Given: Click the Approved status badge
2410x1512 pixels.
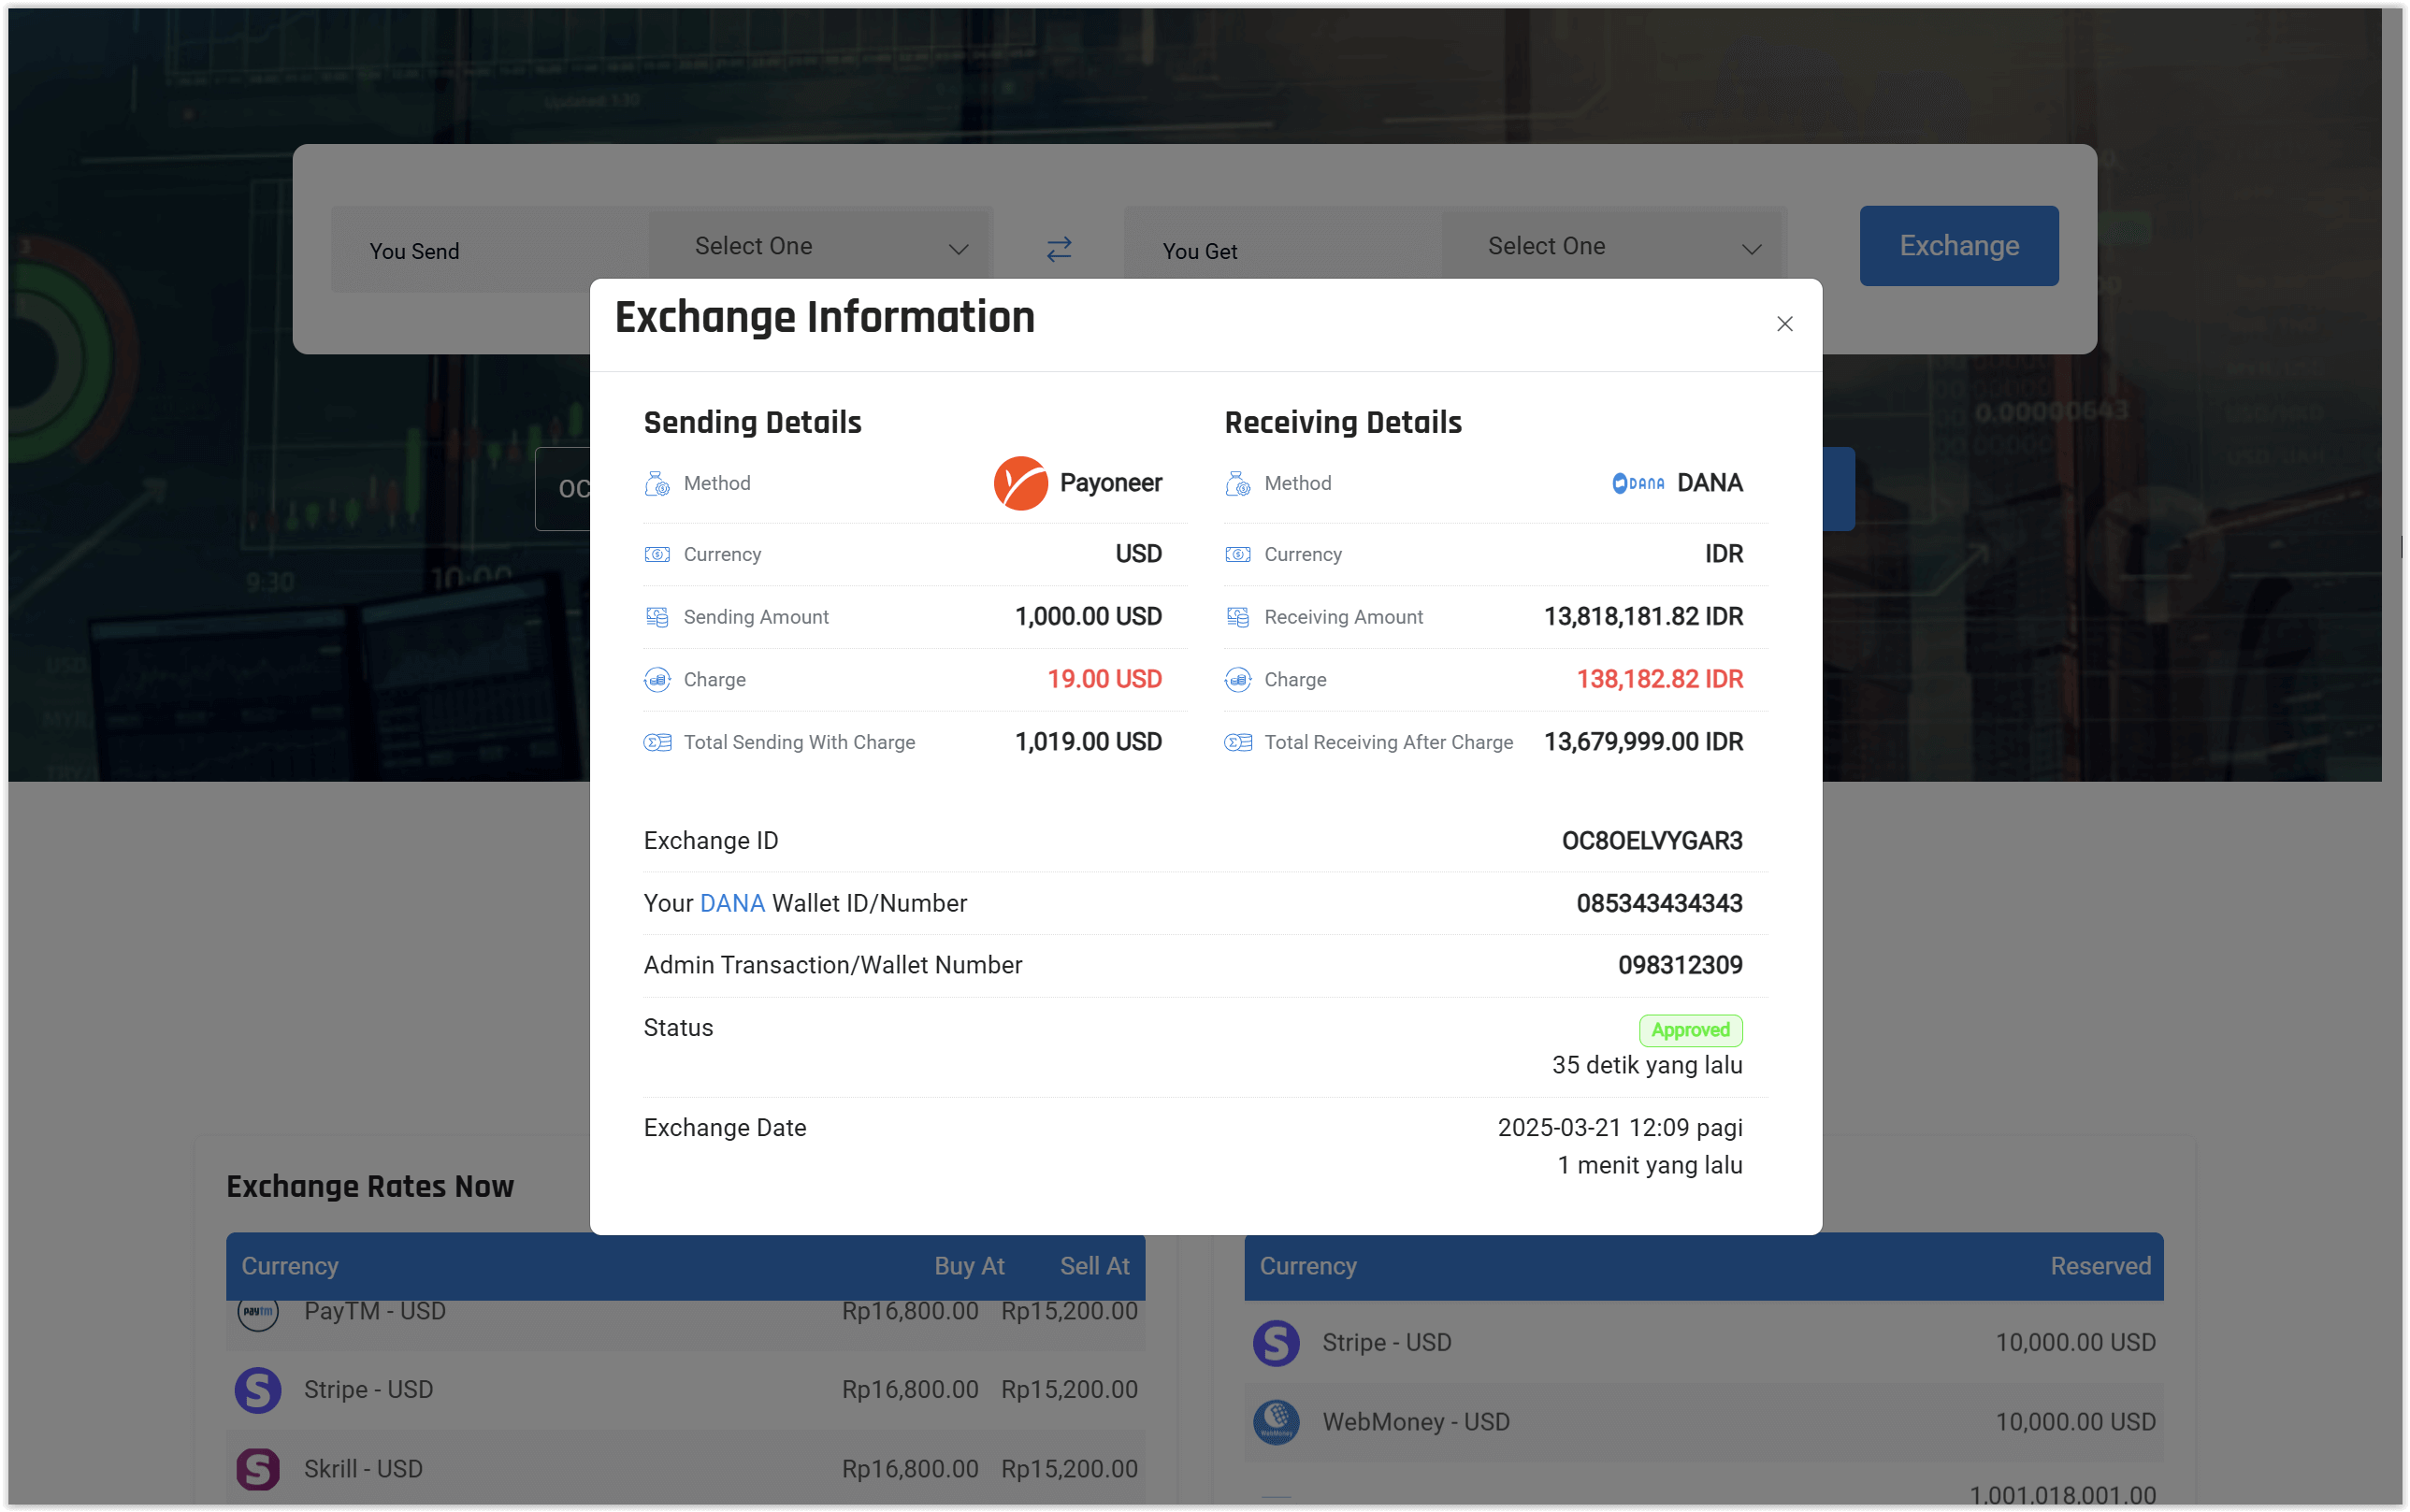Looking at the screenshot, I should [x=1690, y=1030].
